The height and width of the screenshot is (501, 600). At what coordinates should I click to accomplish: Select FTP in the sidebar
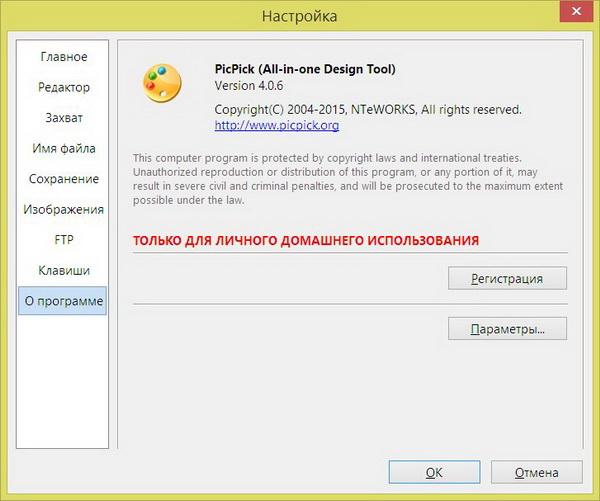coord(64,240)
